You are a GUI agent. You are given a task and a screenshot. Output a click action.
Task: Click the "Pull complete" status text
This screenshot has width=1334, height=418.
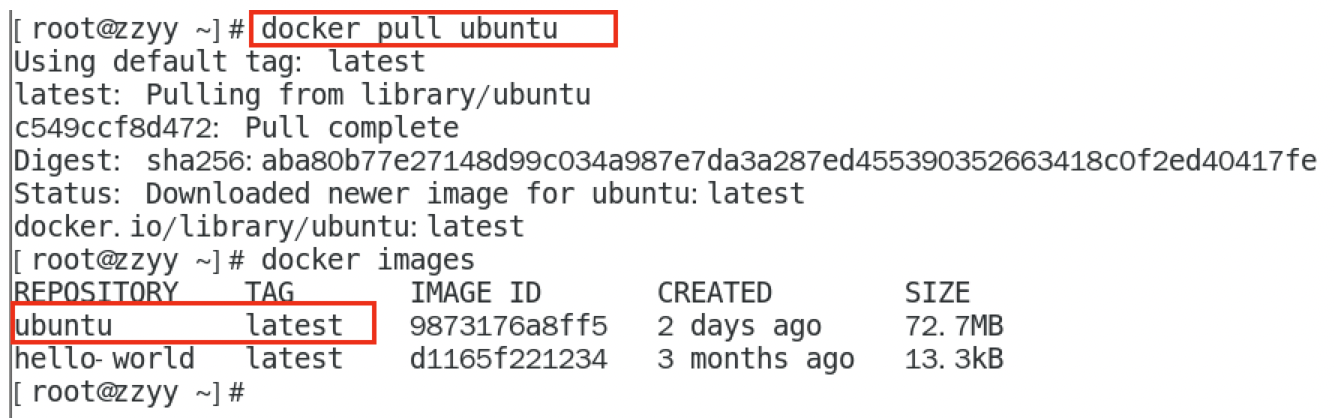[x=352, y=128]
